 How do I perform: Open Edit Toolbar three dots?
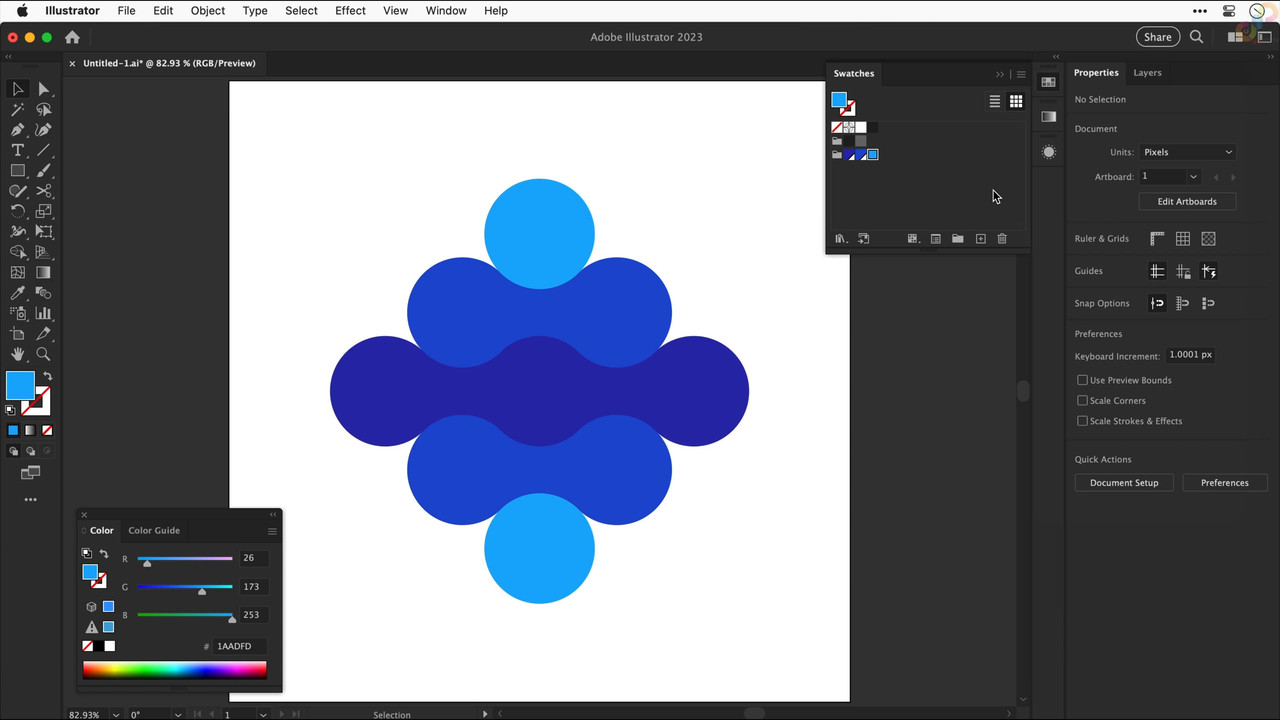click(30, 499)
